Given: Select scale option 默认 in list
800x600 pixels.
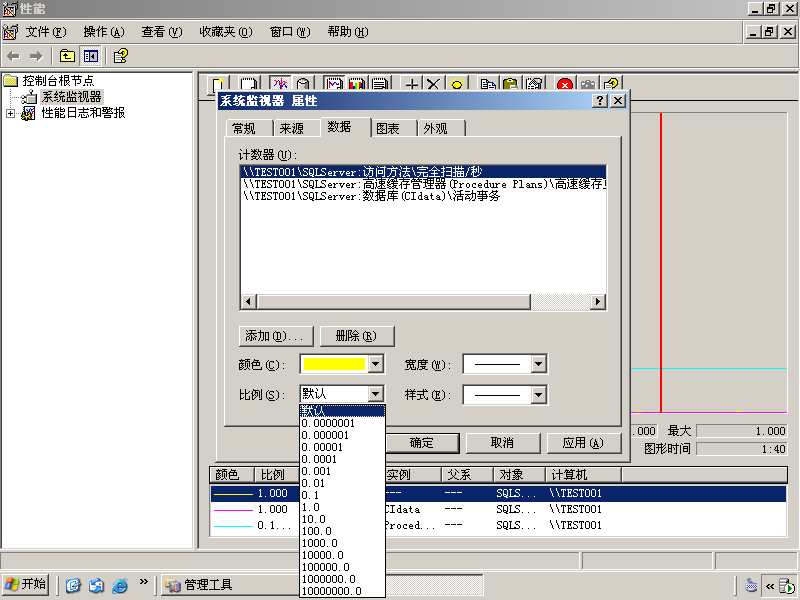Looking at the screenshot, I should (342, 411).
